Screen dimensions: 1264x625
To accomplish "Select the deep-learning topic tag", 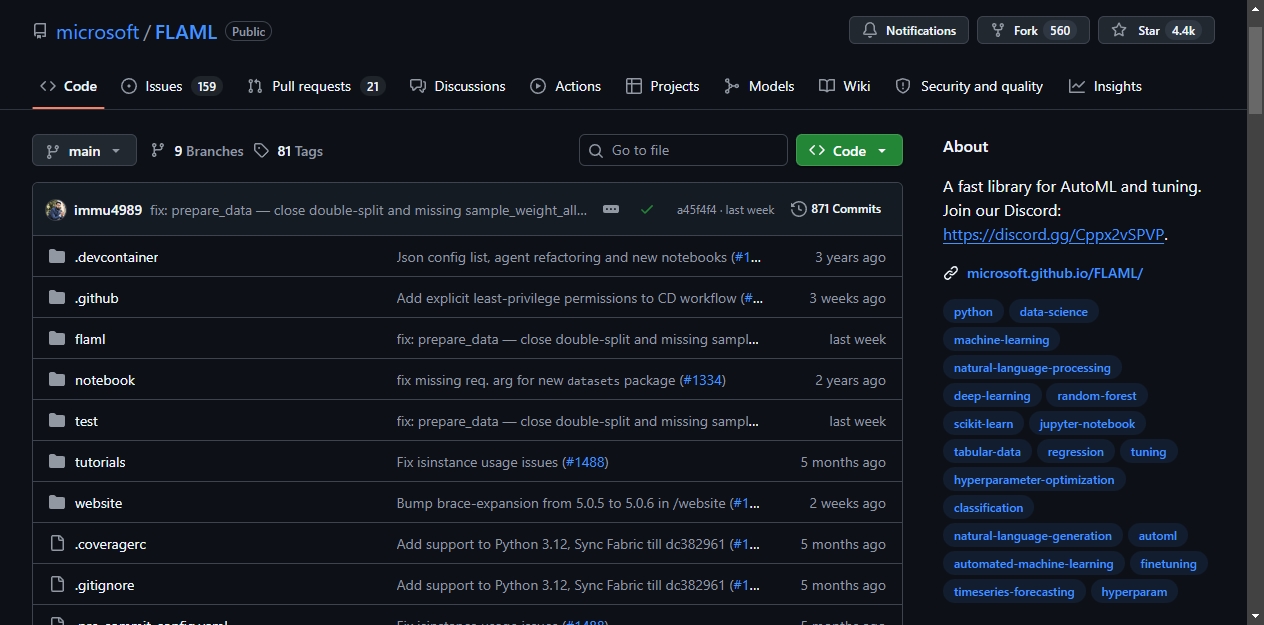I will click(992, 396).
